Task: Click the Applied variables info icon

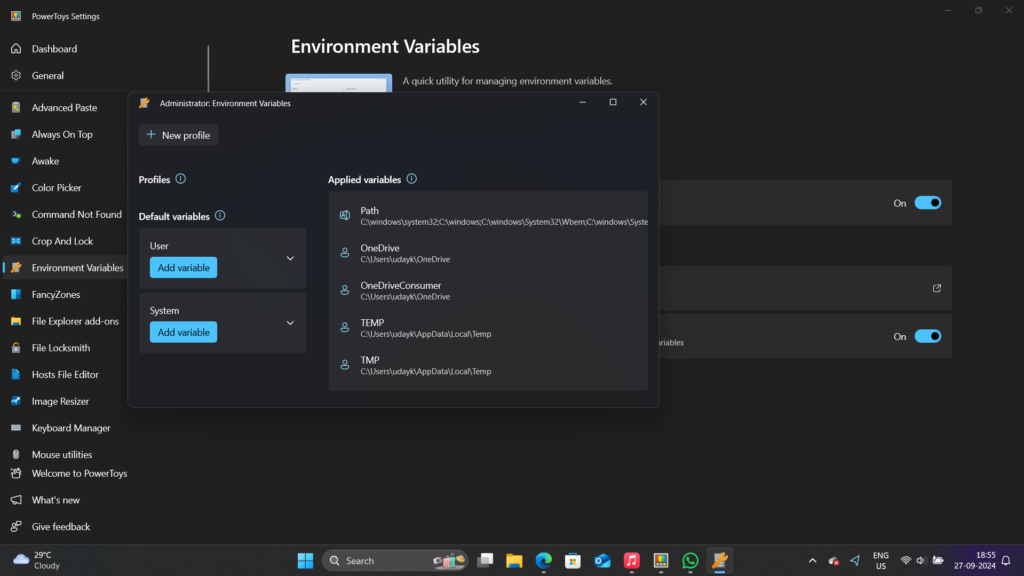Action: coord(411,179)
